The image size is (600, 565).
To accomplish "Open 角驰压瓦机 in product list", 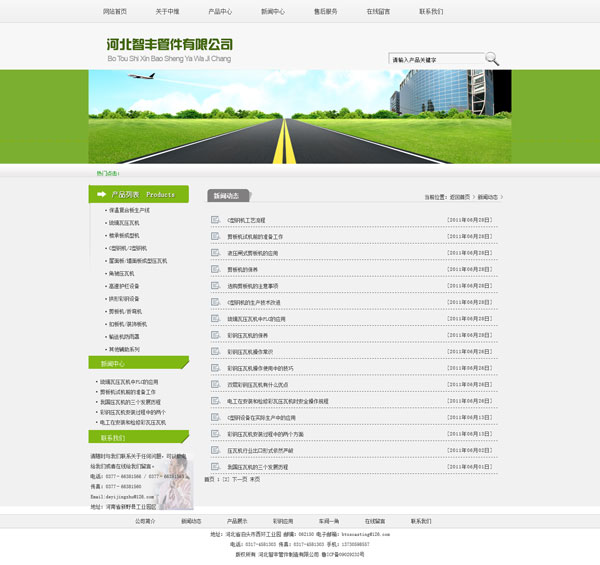I will tap(121, 273).
